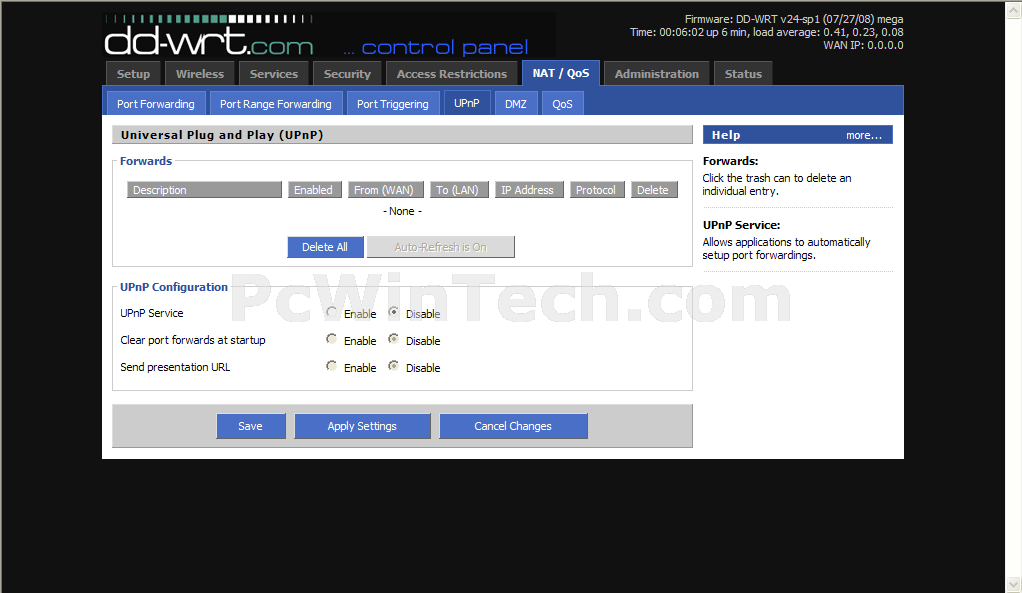Screen dimensions: 1022x593
Task: Open the Access Restrictions tab
Action: [x=452, y=74]
